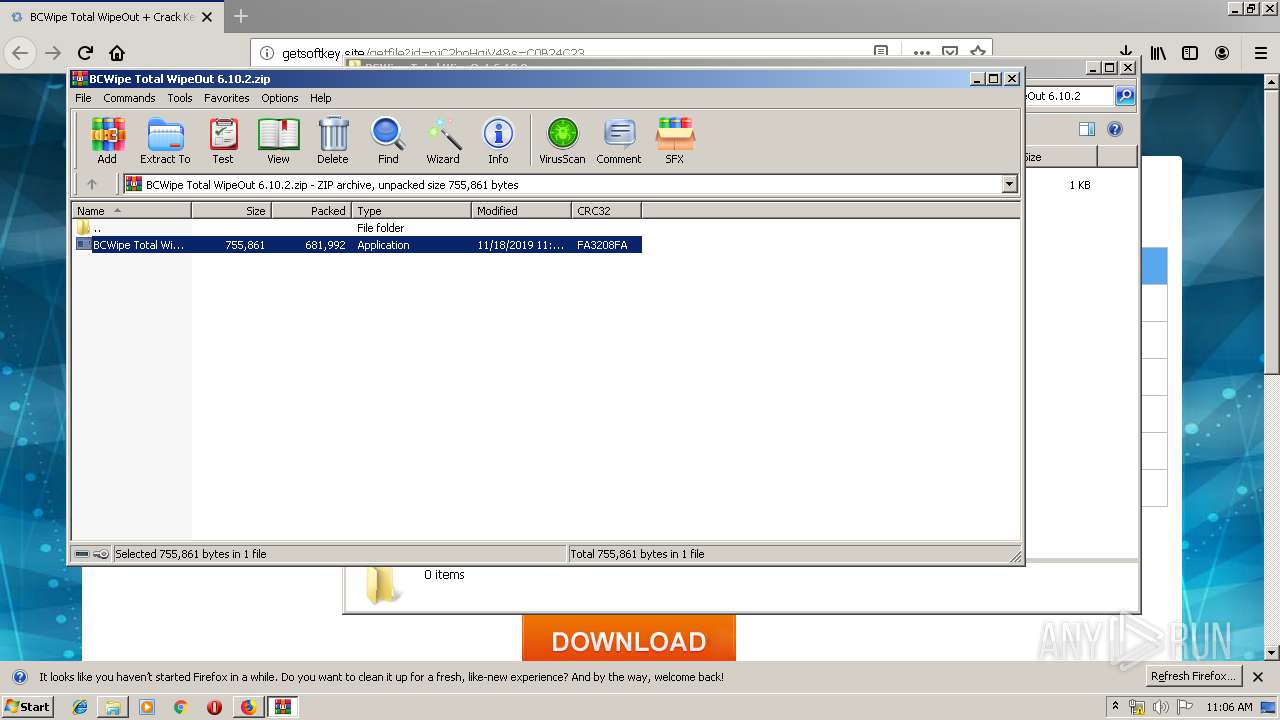Screen dimensions: 1280x720
Task: Open a new Firefox tab
Action: pyautogui.click(x=240, y=16)
